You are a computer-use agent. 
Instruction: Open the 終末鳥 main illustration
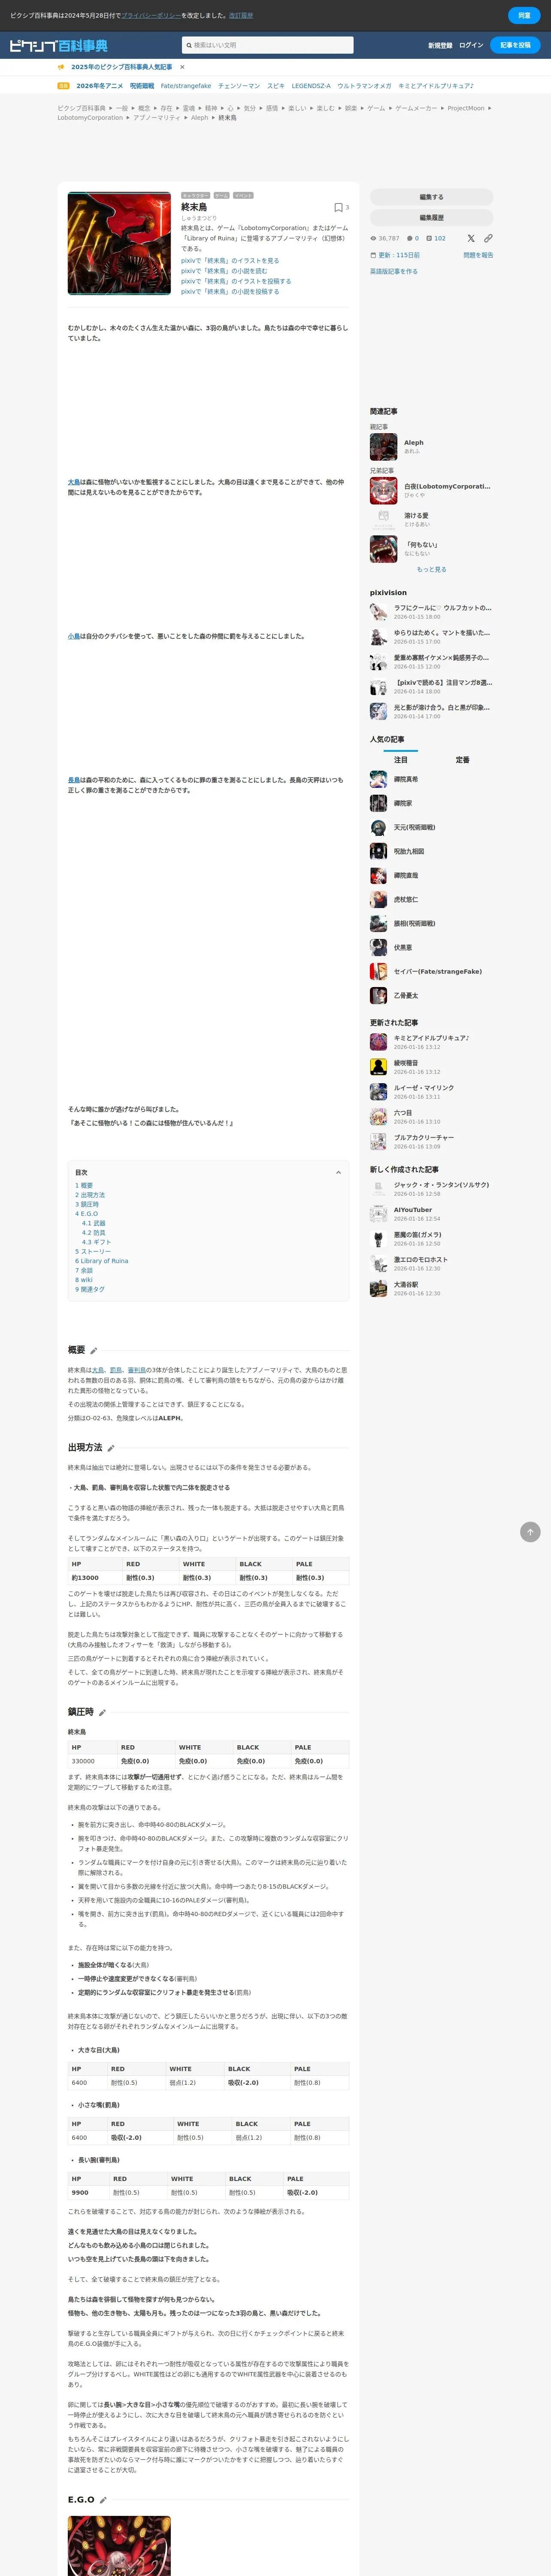119,244
